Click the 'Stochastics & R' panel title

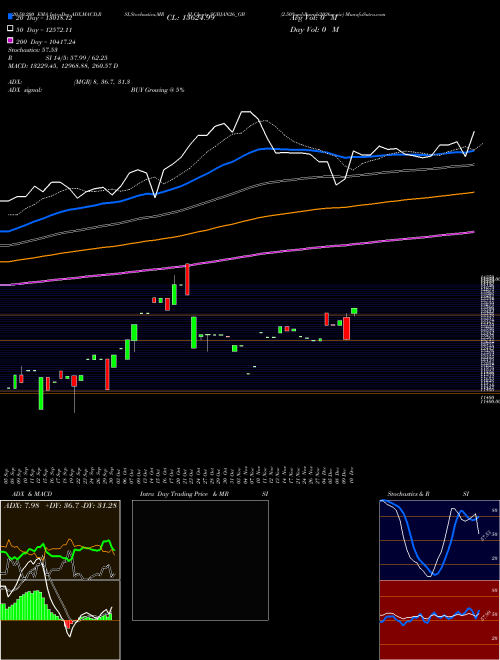tap(409, 494)
